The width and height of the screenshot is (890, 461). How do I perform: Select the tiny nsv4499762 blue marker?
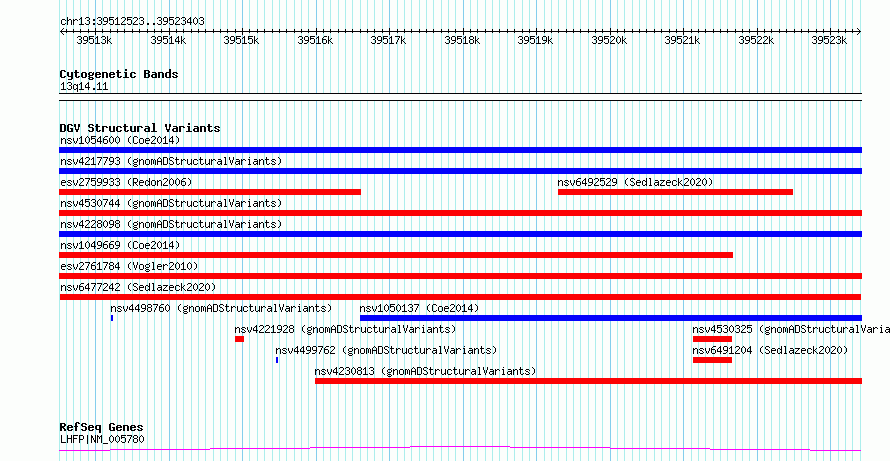coord(277,360)
